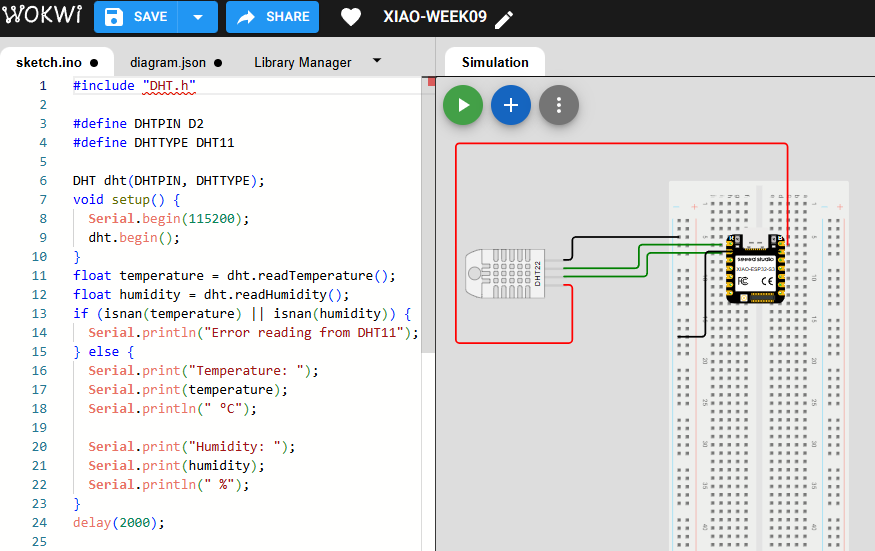875x551 pixels.
Task: Click line number 24 in the gutter
Action: pyautogui.click(x=39, y=523)
